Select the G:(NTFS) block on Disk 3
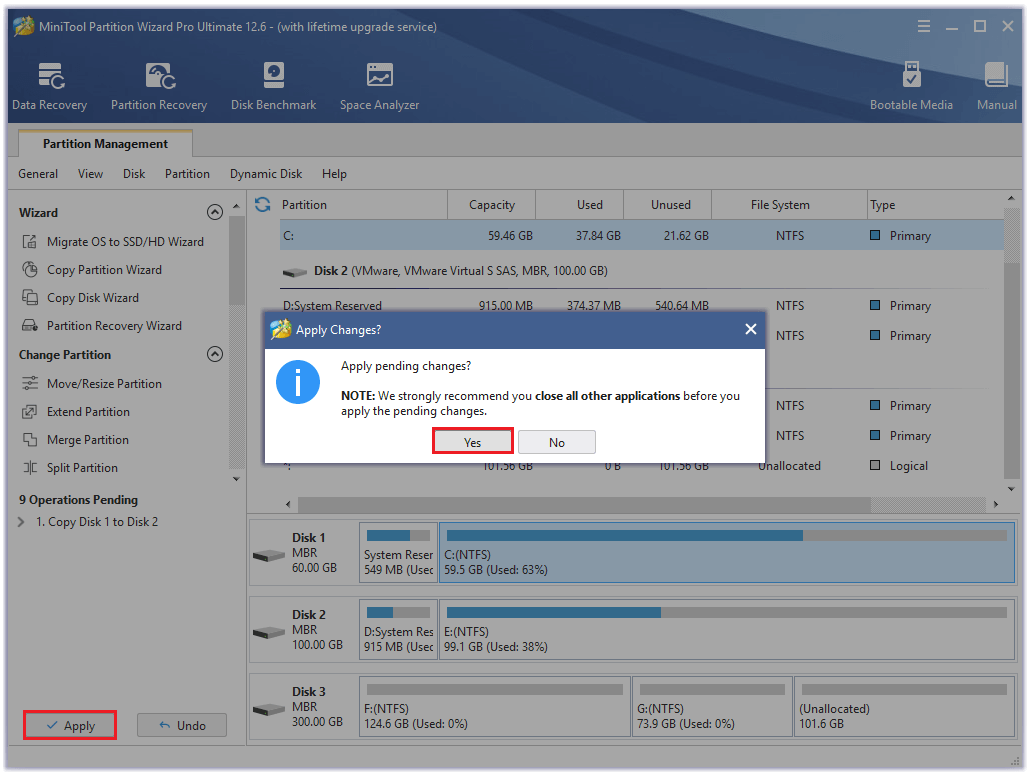Viewport: 1032px width, 775px height. (x=712, y=707)
